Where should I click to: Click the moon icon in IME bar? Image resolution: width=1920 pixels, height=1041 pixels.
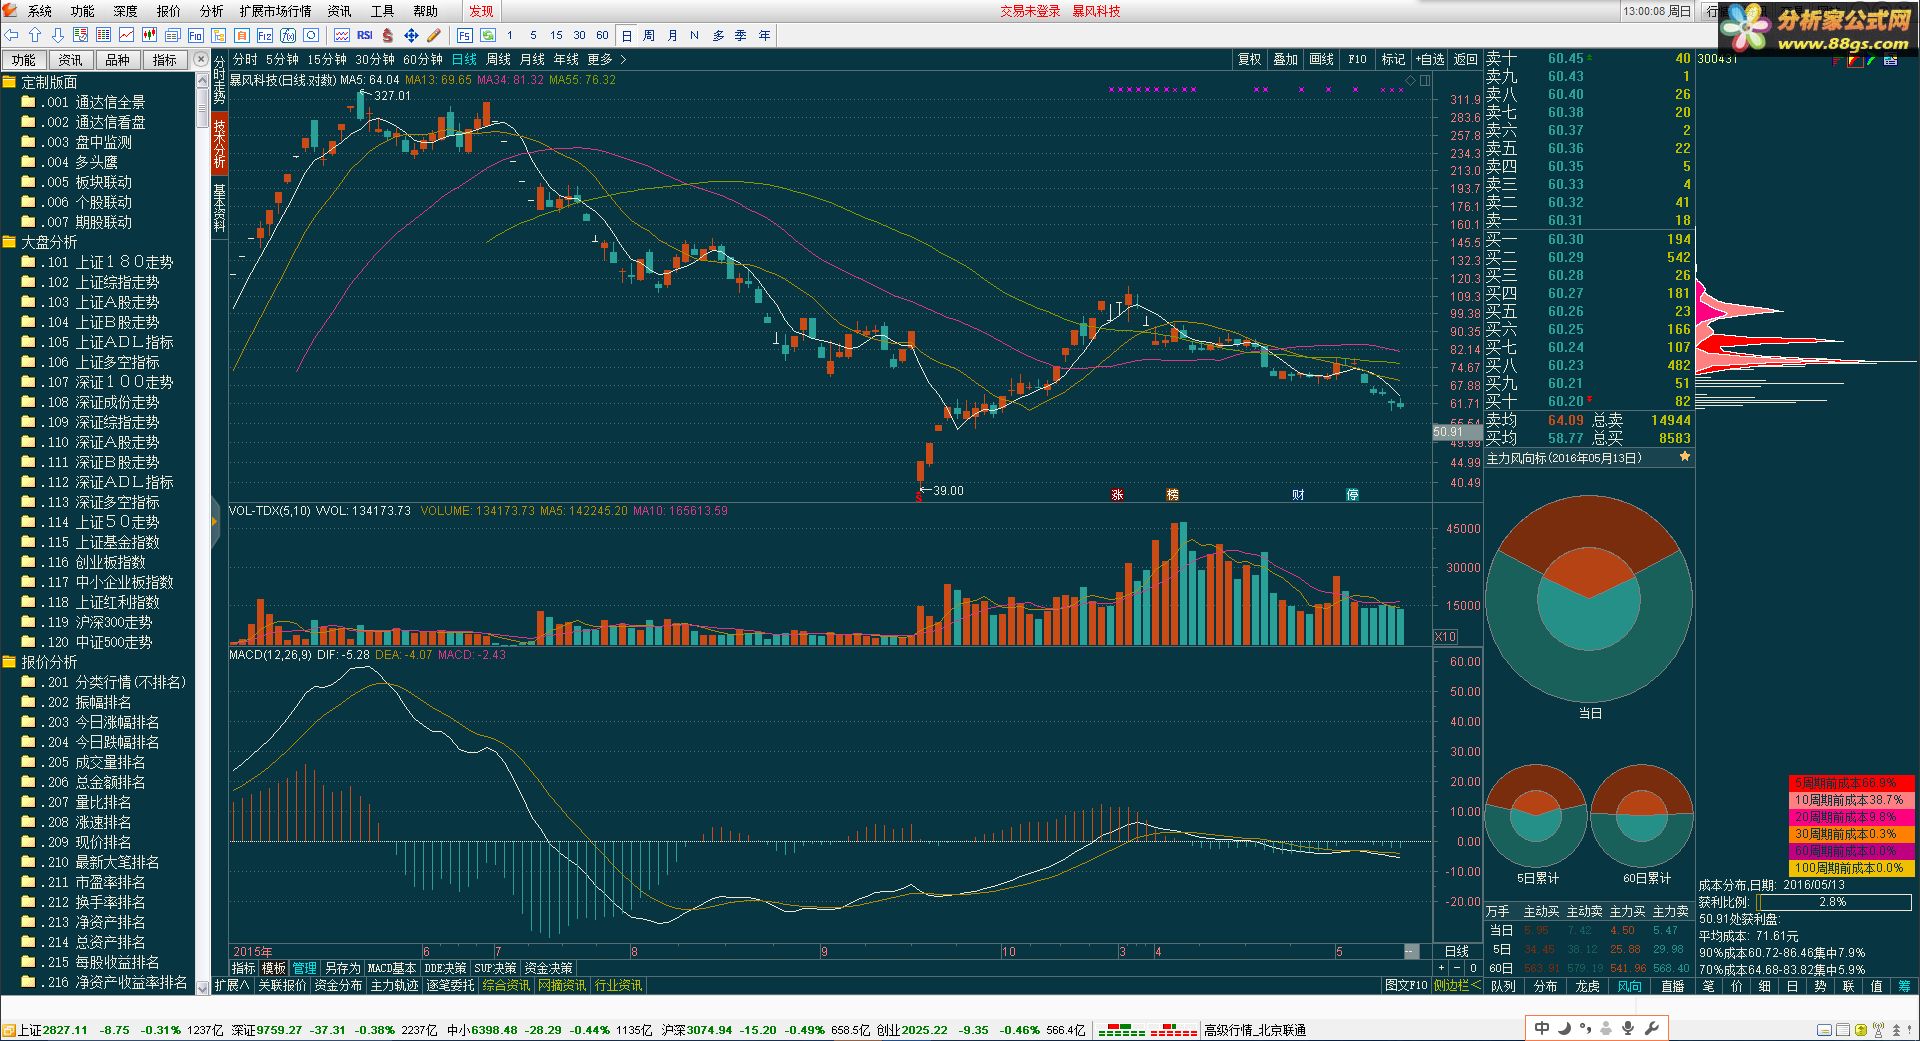[x=1565, y=1028]
